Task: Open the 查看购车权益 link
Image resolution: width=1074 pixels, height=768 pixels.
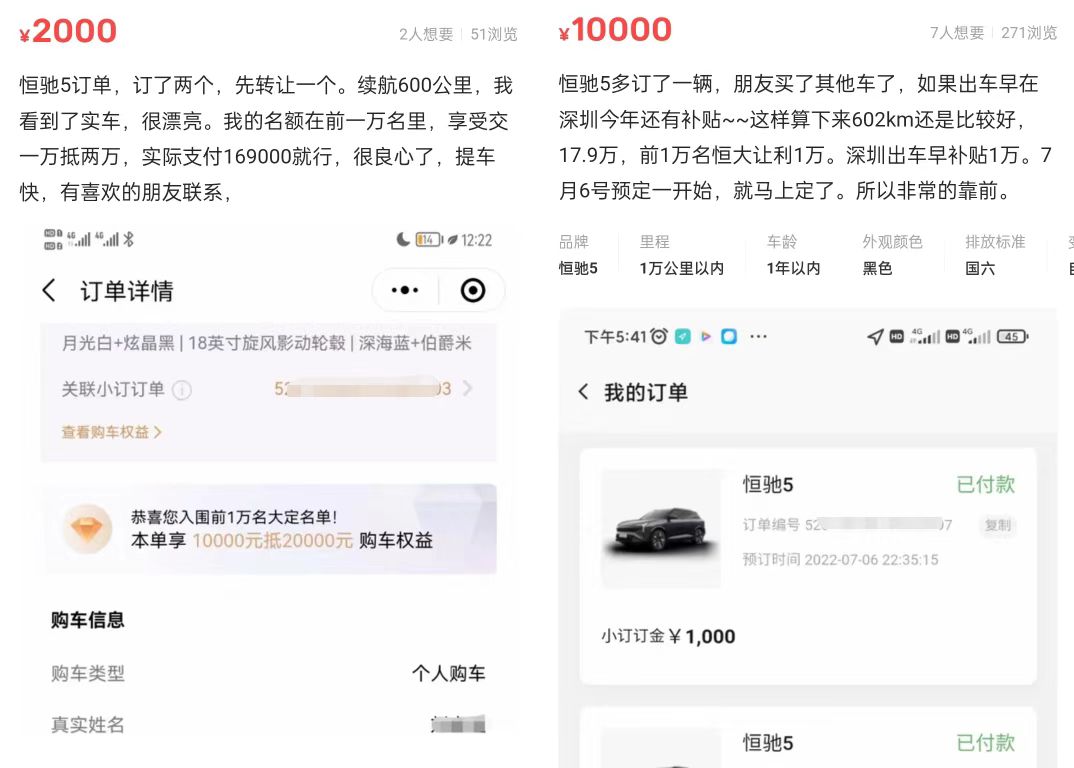Action: point(112,432)
